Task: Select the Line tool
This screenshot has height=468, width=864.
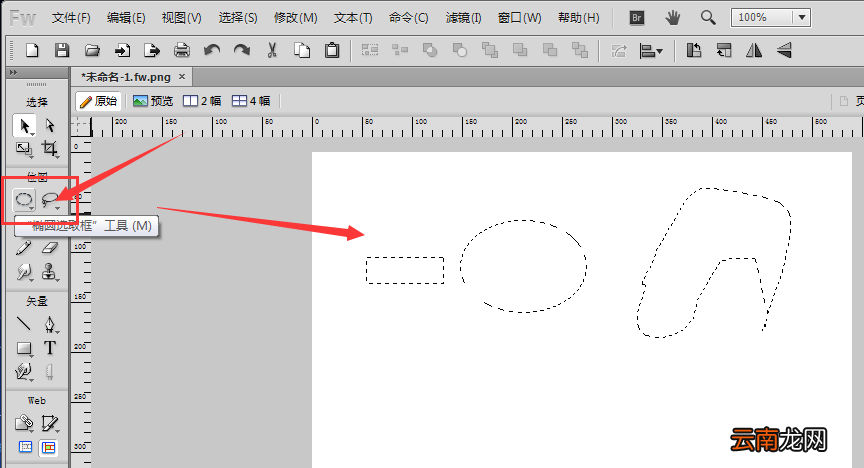Action: 24,324
